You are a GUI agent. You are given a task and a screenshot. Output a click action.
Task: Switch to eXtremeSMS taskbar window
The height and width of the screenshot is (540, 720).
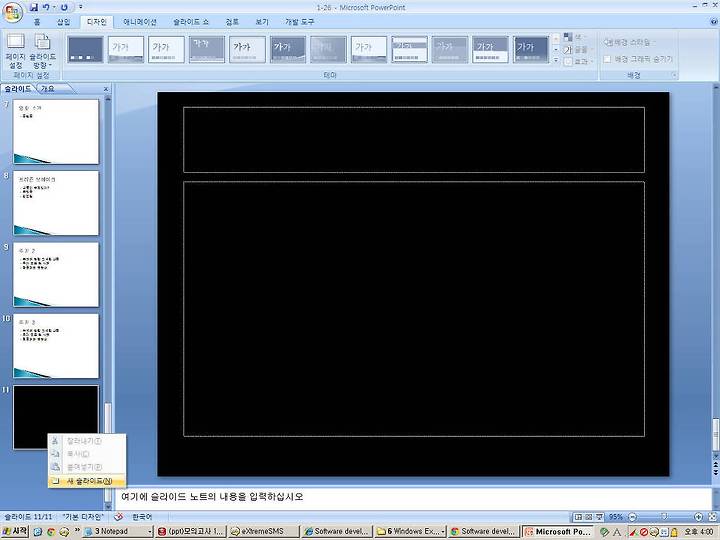(x=263, y=531)
